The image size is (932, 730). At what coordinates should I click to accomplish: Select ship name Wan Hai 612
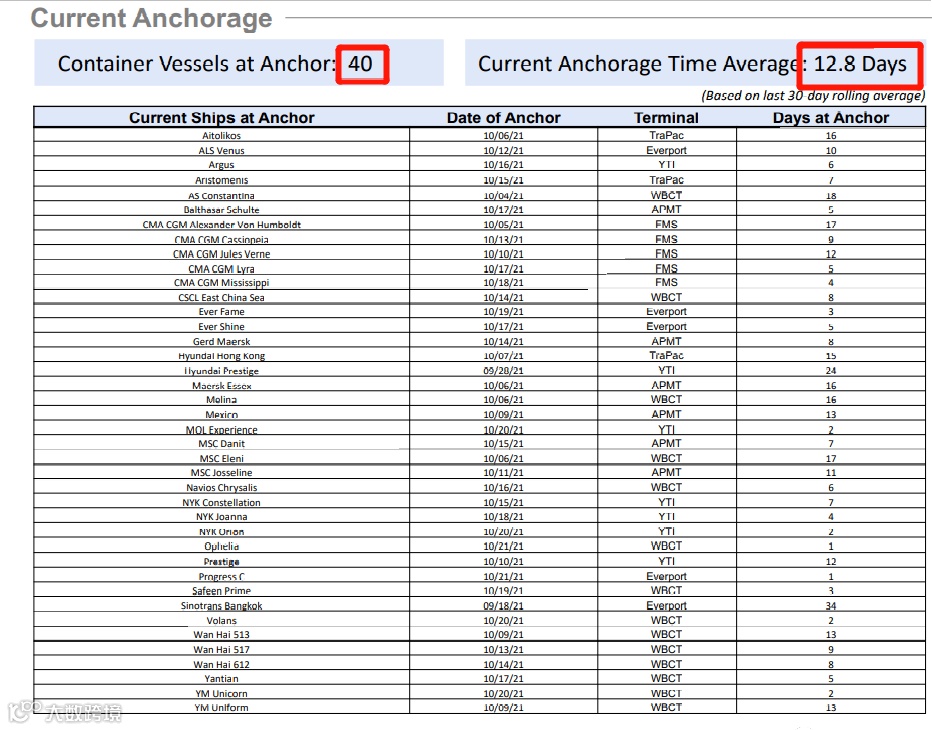click(221, 664)
